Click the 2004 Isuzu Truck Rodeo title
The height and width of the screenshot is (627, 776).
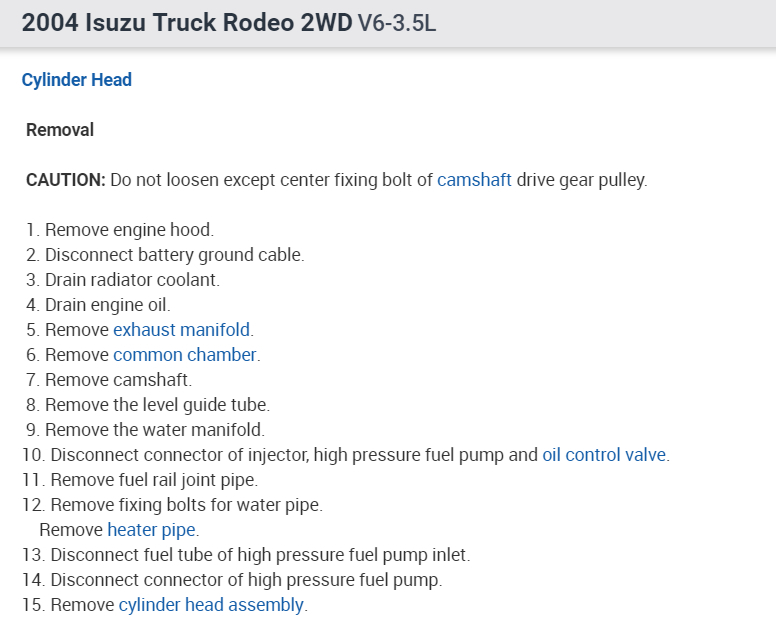[187, 24]
